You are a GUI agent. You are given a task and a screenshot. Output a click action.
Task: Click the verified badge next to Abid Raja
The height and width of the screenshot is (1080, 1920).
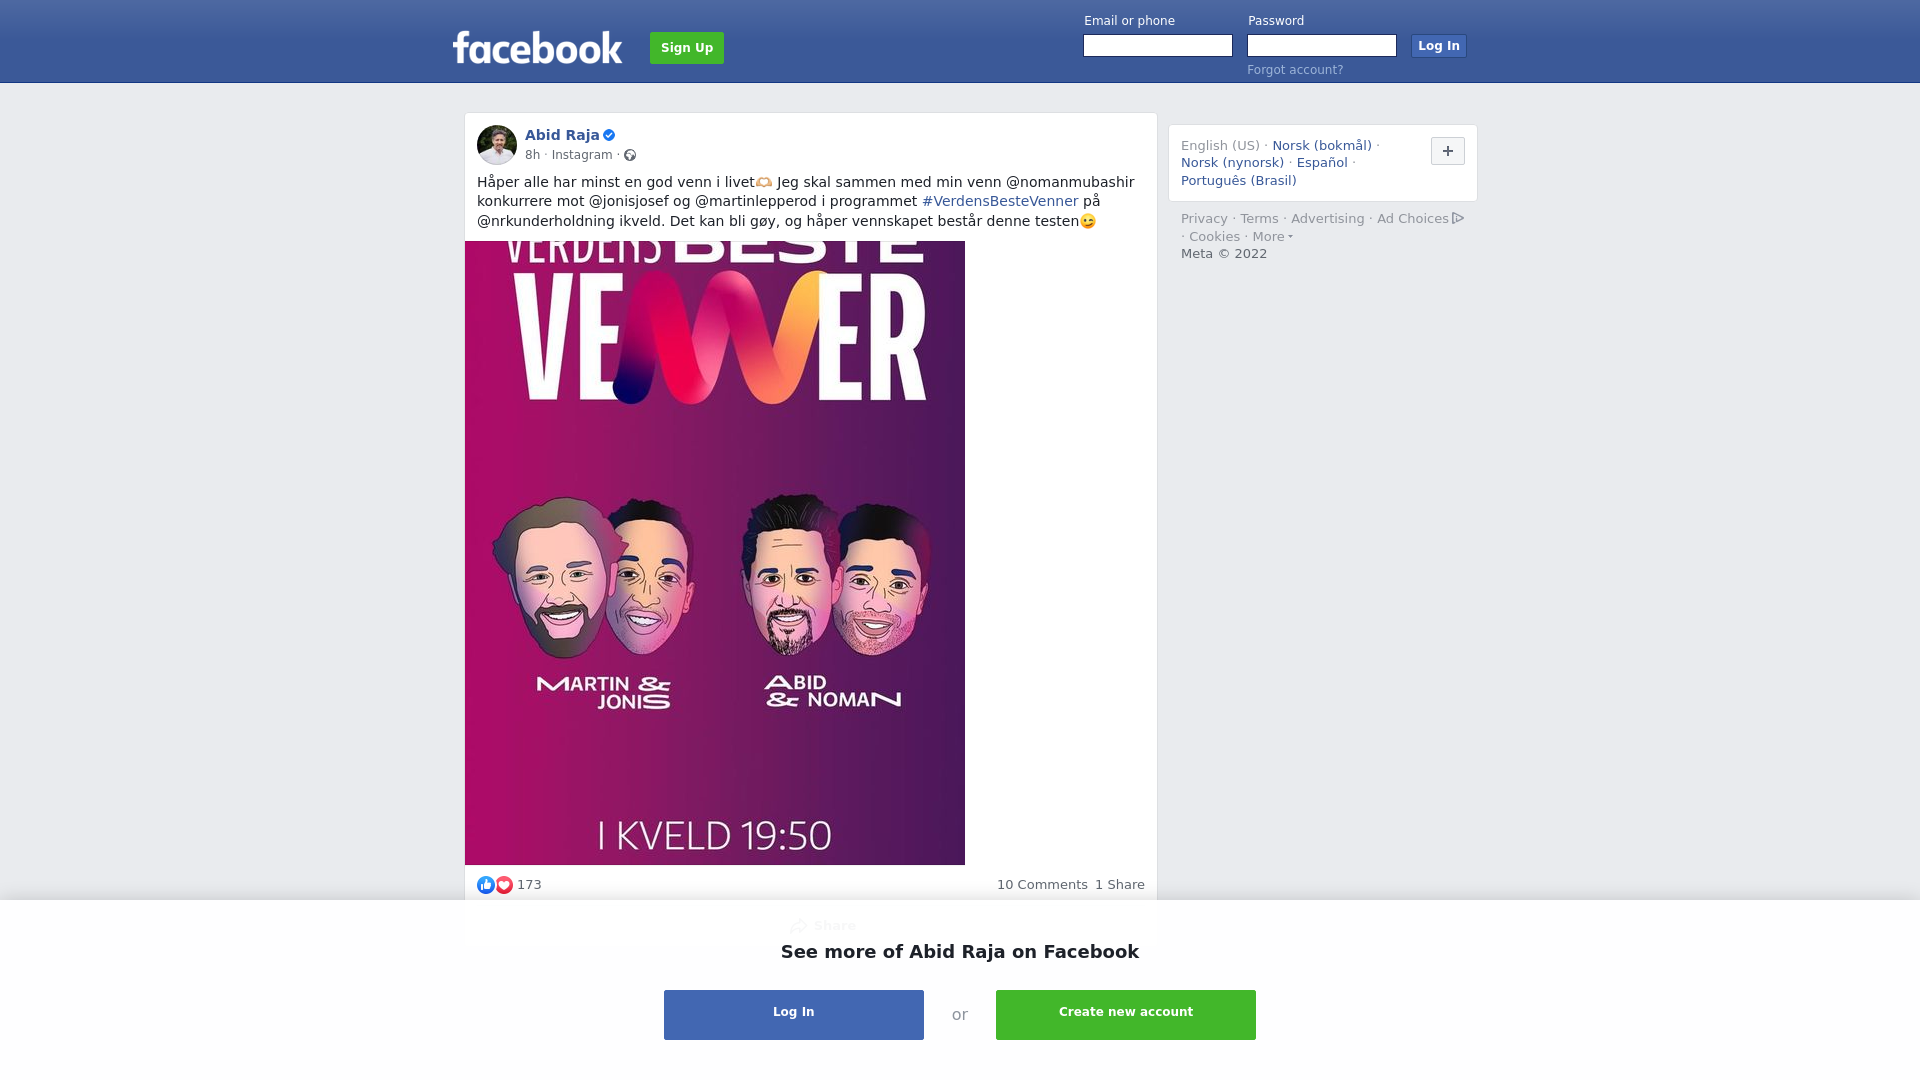coord(609,135)
